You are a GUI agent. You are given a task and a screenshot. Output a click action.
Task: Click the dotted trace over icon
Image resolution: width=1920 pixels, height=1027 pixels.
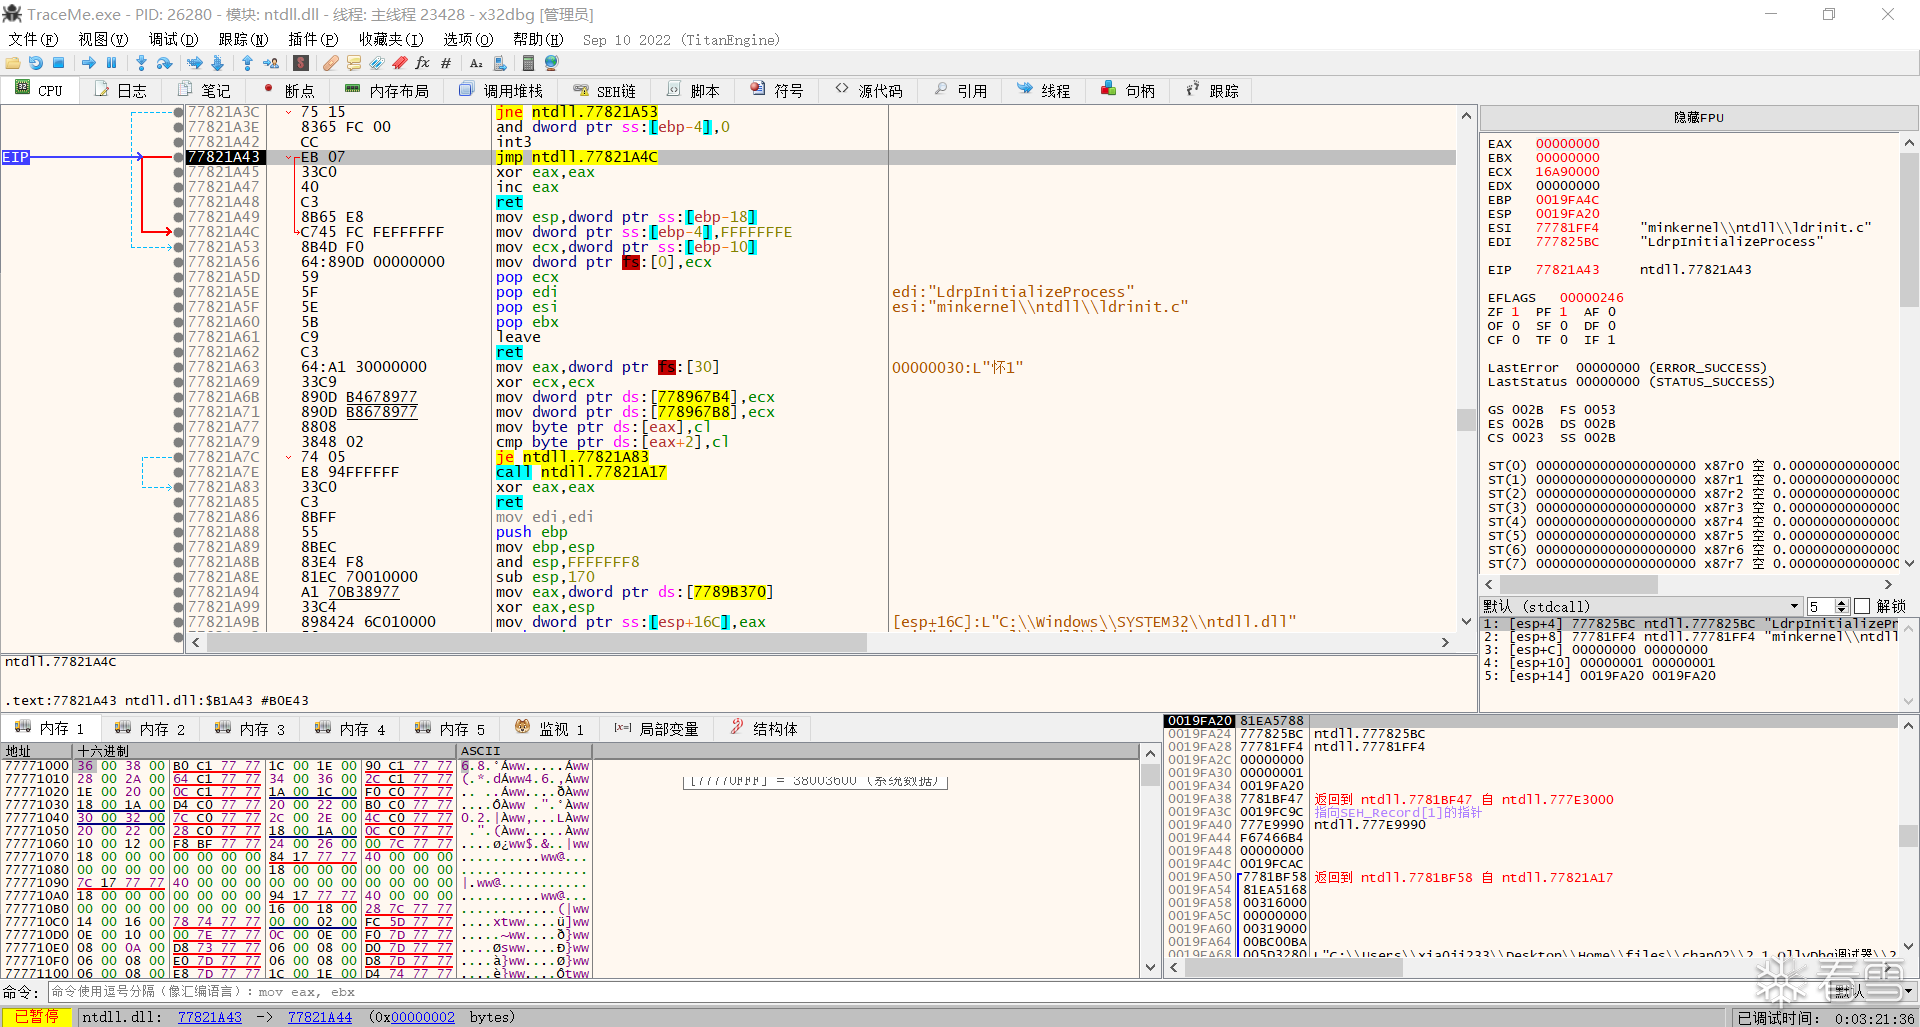pos(217,63)
